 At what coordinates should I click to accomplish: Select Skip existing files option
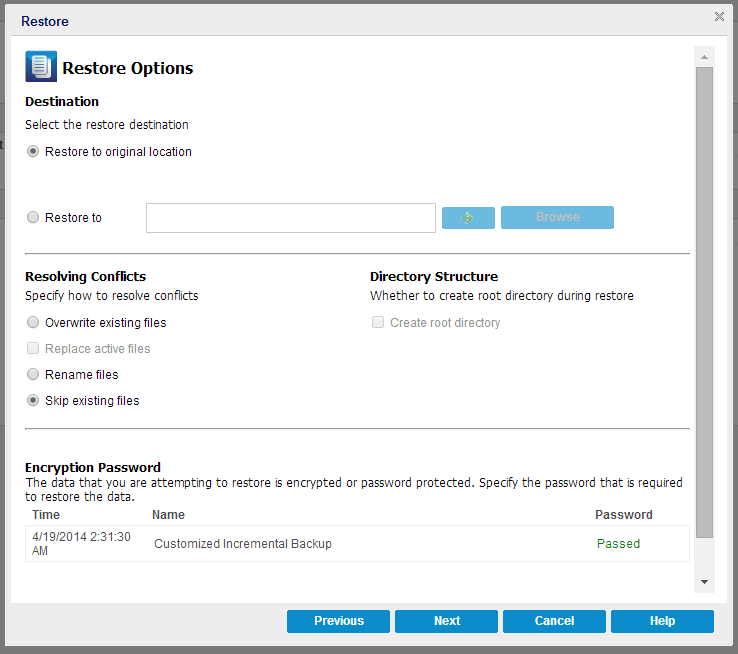point(33,400)
